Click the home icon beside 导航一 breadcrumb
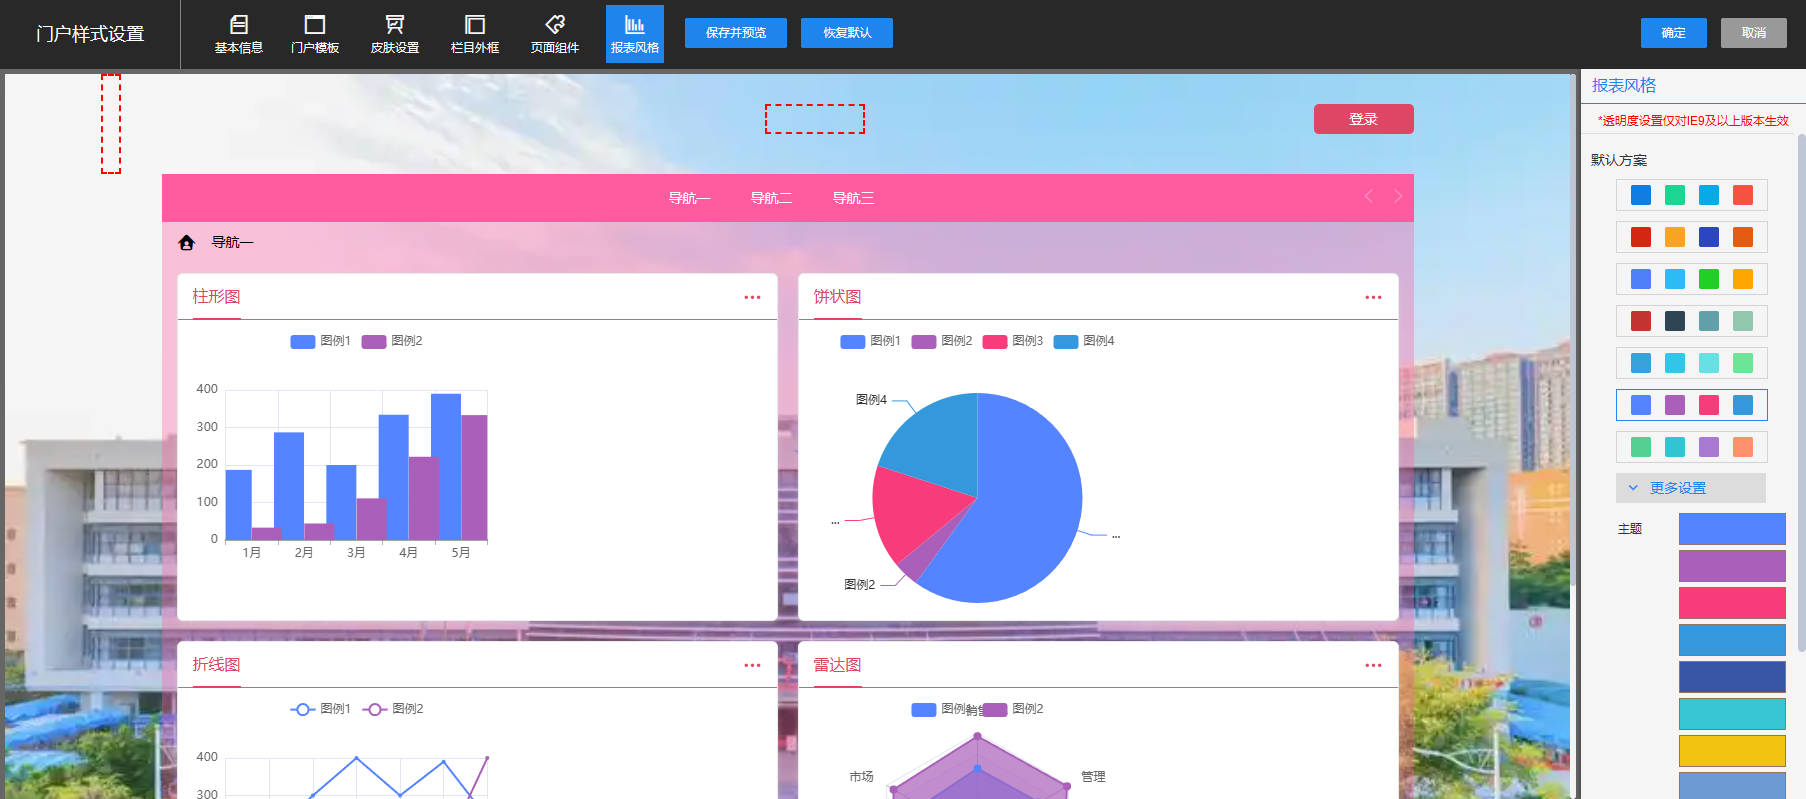 [x=186, y=243]
